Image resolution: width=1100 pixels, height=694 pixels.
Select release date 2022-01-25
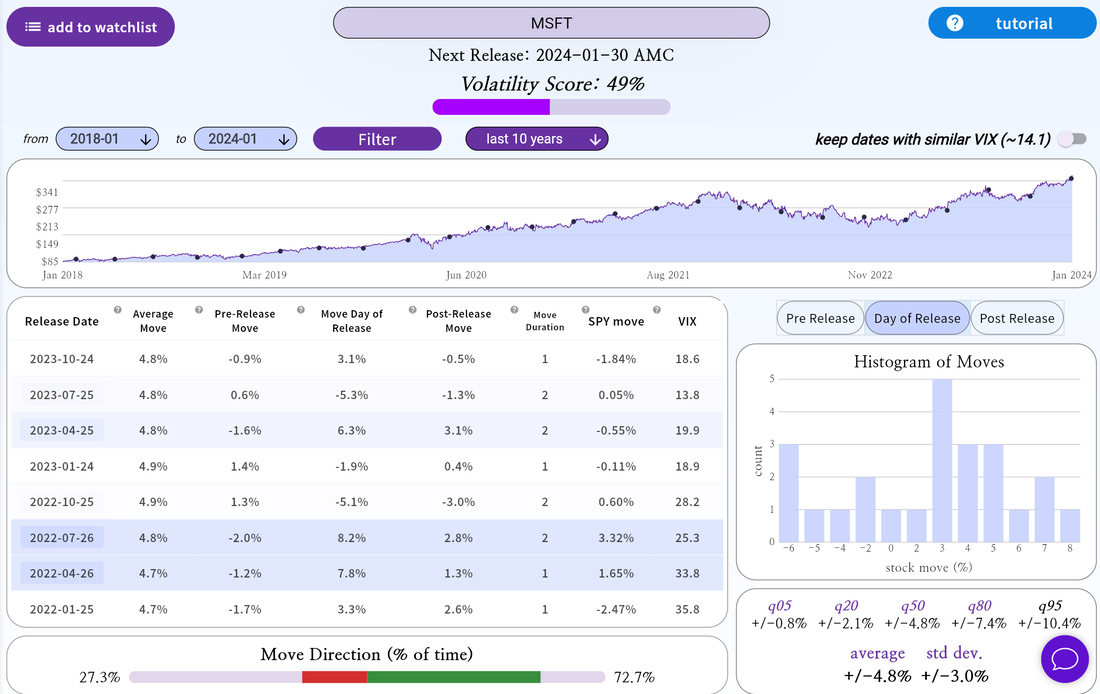[62, 609]
